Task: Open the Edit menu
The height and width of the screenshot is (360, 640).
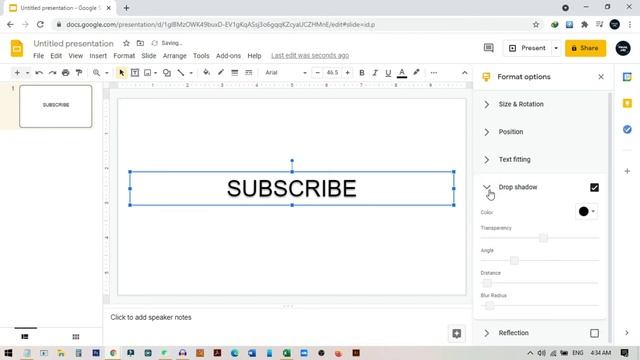Action: click(56, 56)
